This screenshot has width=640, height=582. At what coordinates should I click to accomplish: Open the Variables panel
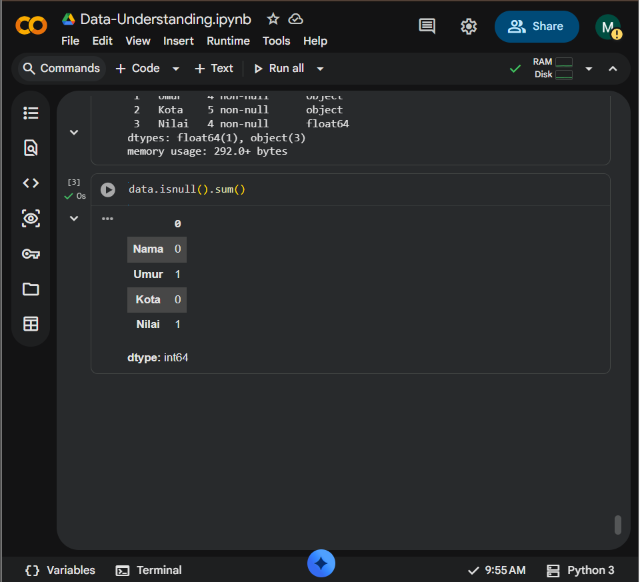click(x=60, y=570)
